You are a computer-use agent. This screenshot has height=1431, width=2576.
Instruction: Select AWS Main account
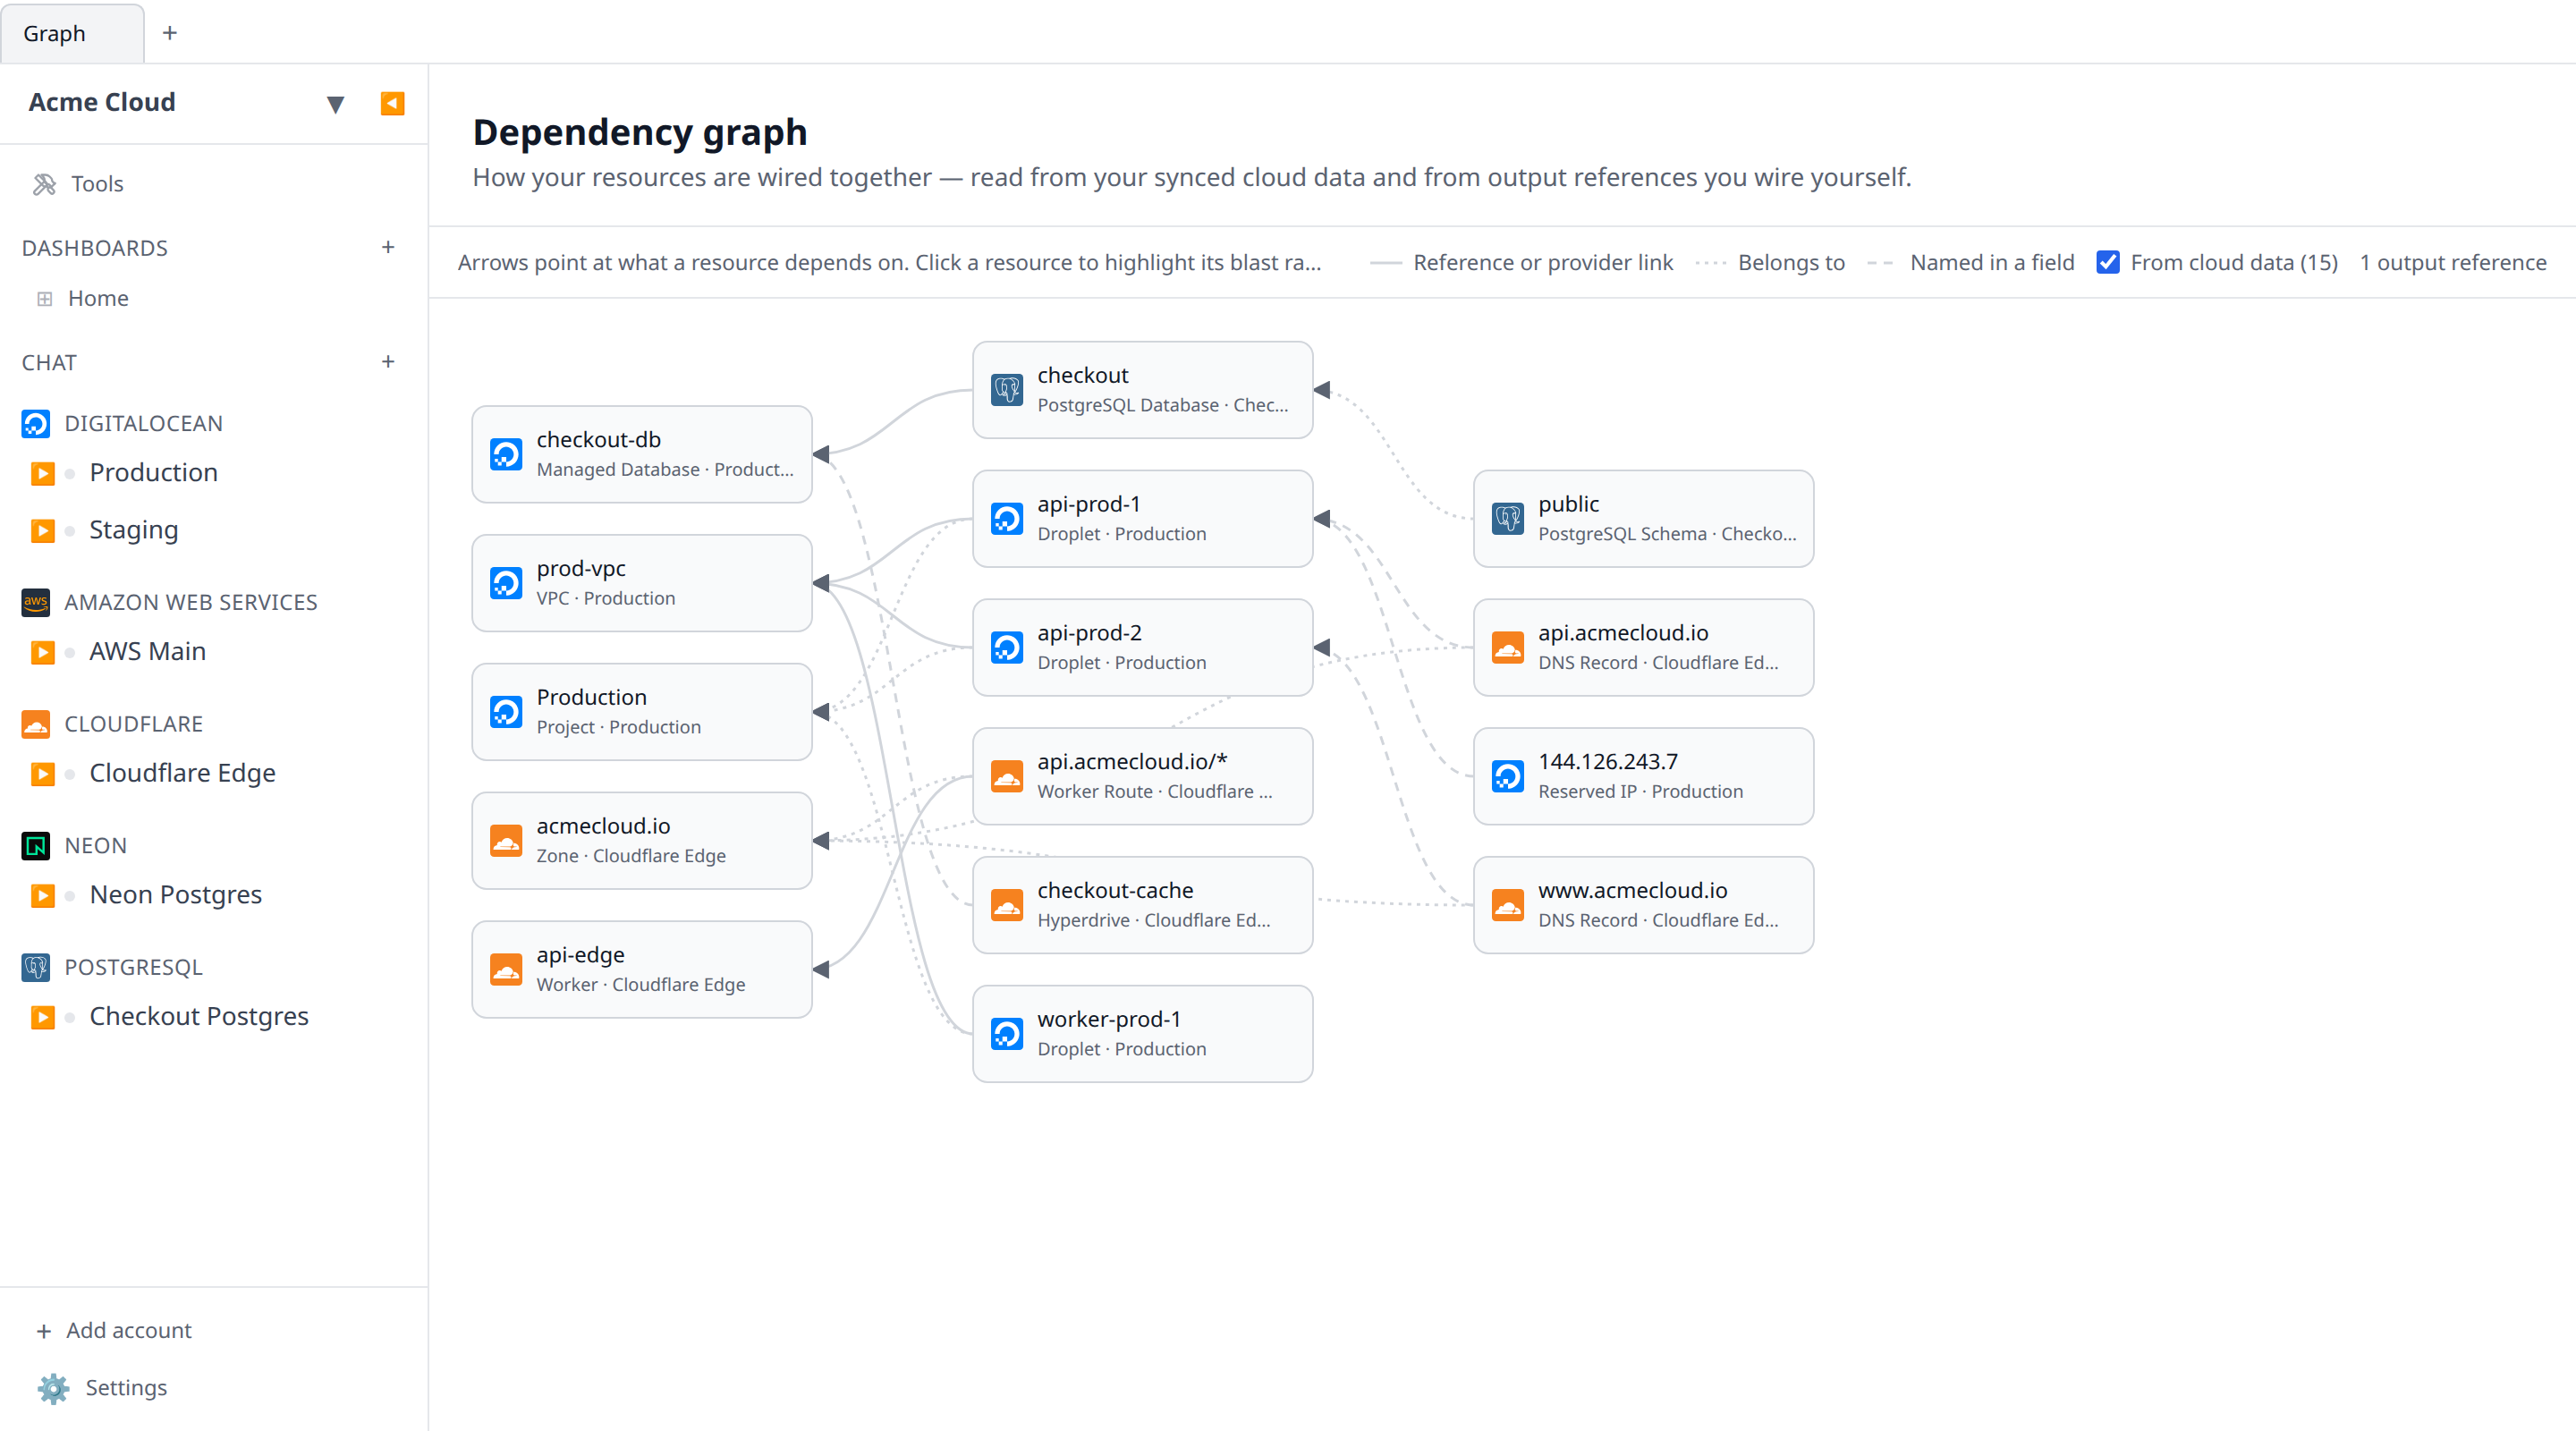click(x=147, y=651)
